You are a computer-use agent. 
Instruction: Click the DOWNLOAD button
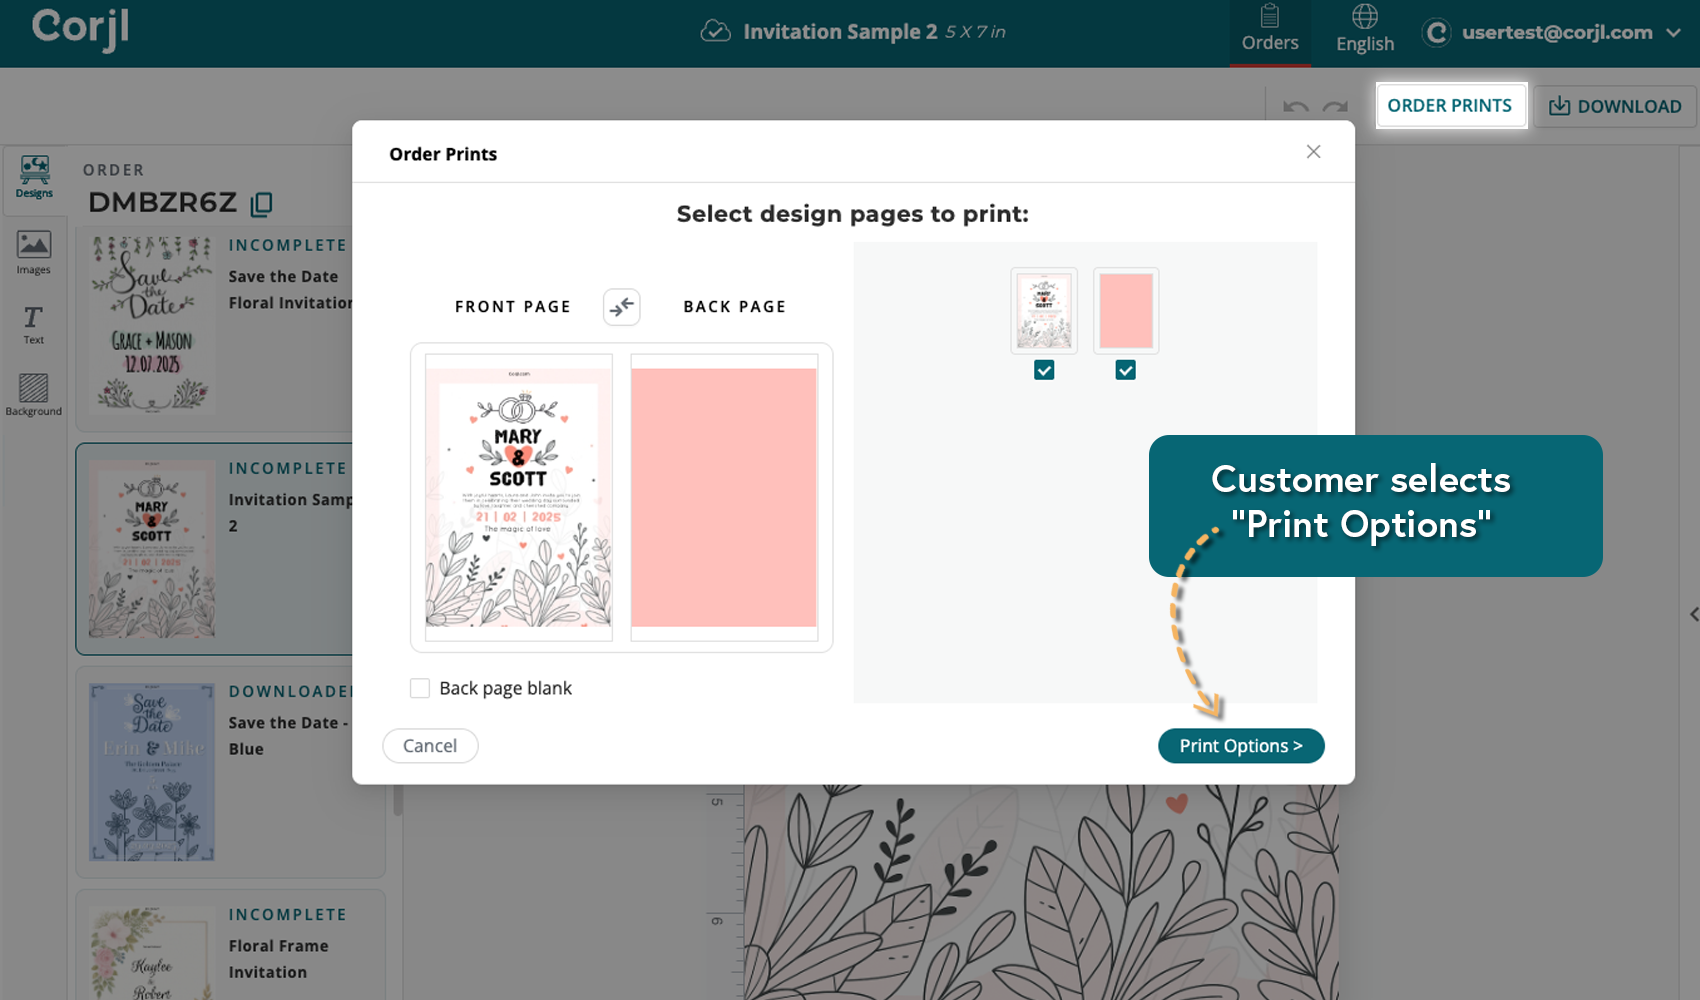(1615, 106)
